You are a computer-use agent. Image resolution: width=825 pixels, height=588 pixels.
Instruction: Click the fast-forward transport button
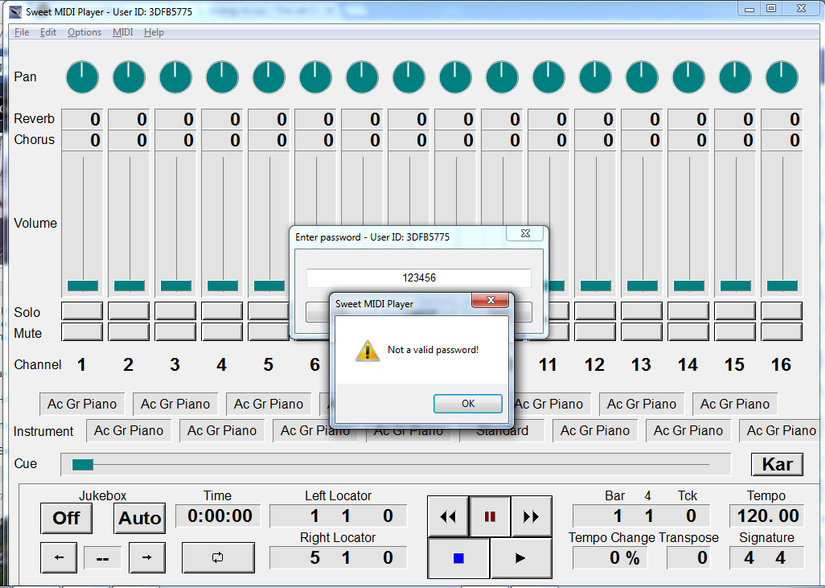(531, 516)
